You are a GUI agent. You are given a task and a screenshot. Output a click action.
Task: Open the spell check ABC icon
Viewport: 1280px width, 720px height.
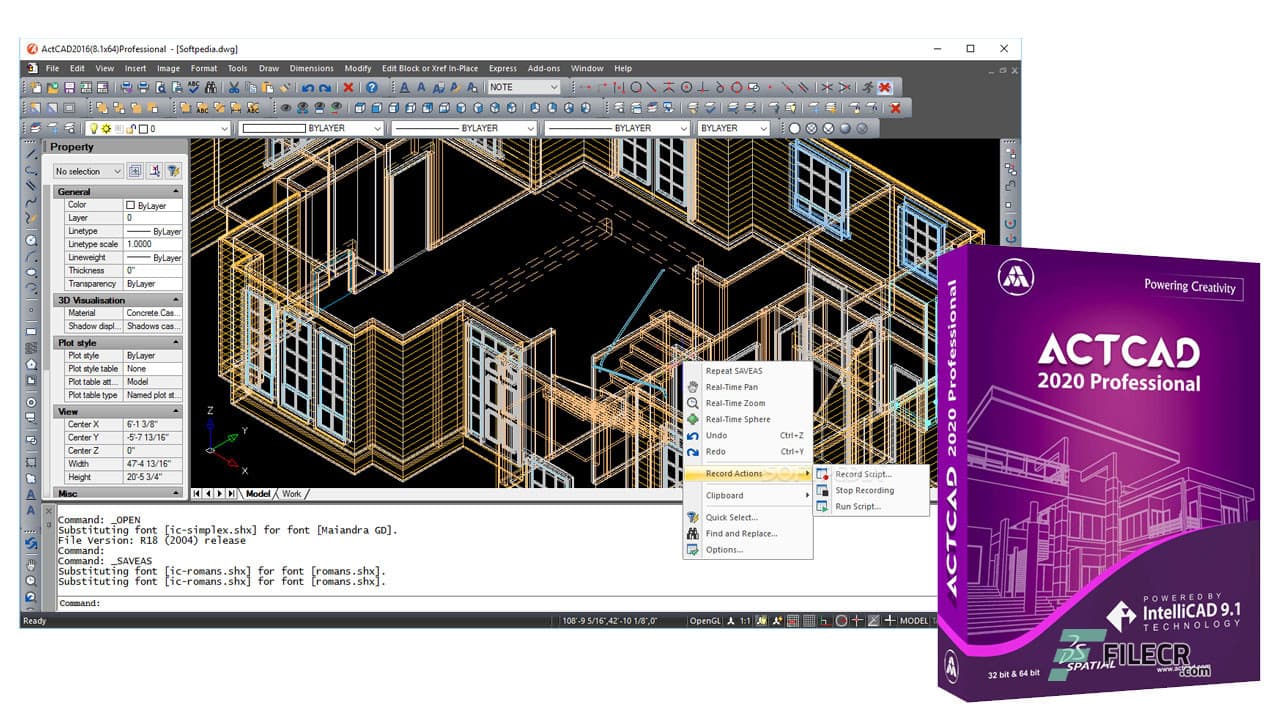coord(193,87)
